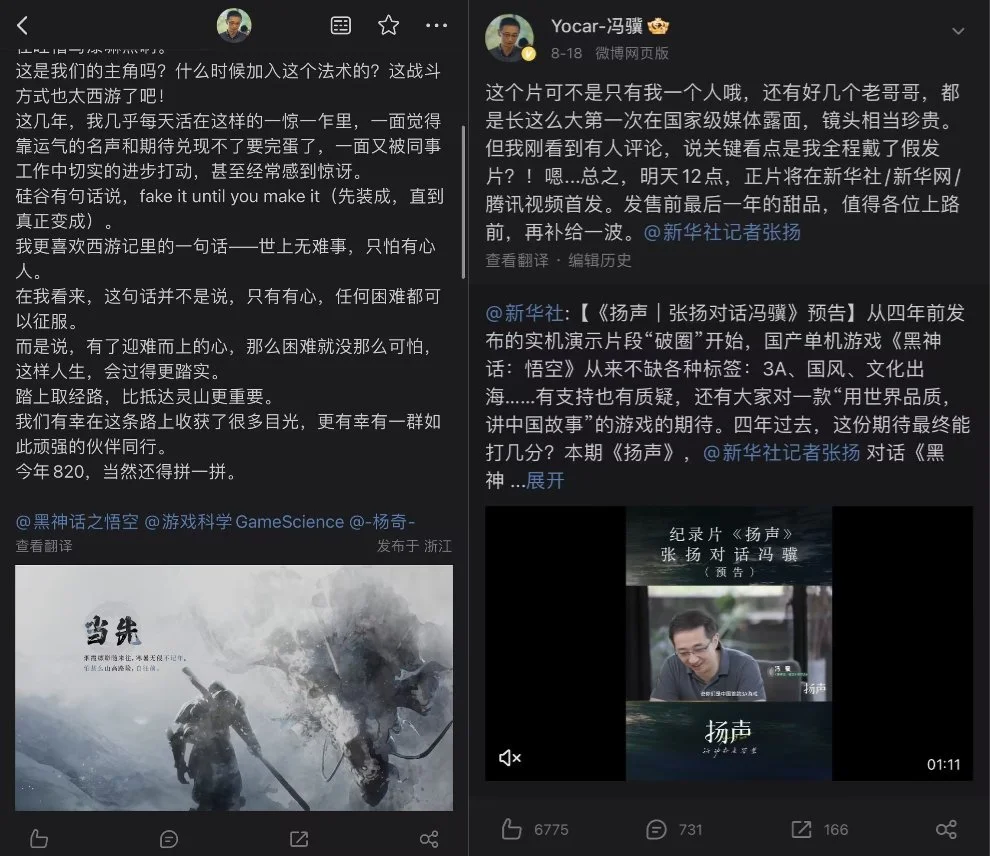Repost the left post with the forward icon
The width and height of the screenshot is (990, 856).
tap(299, 839)
